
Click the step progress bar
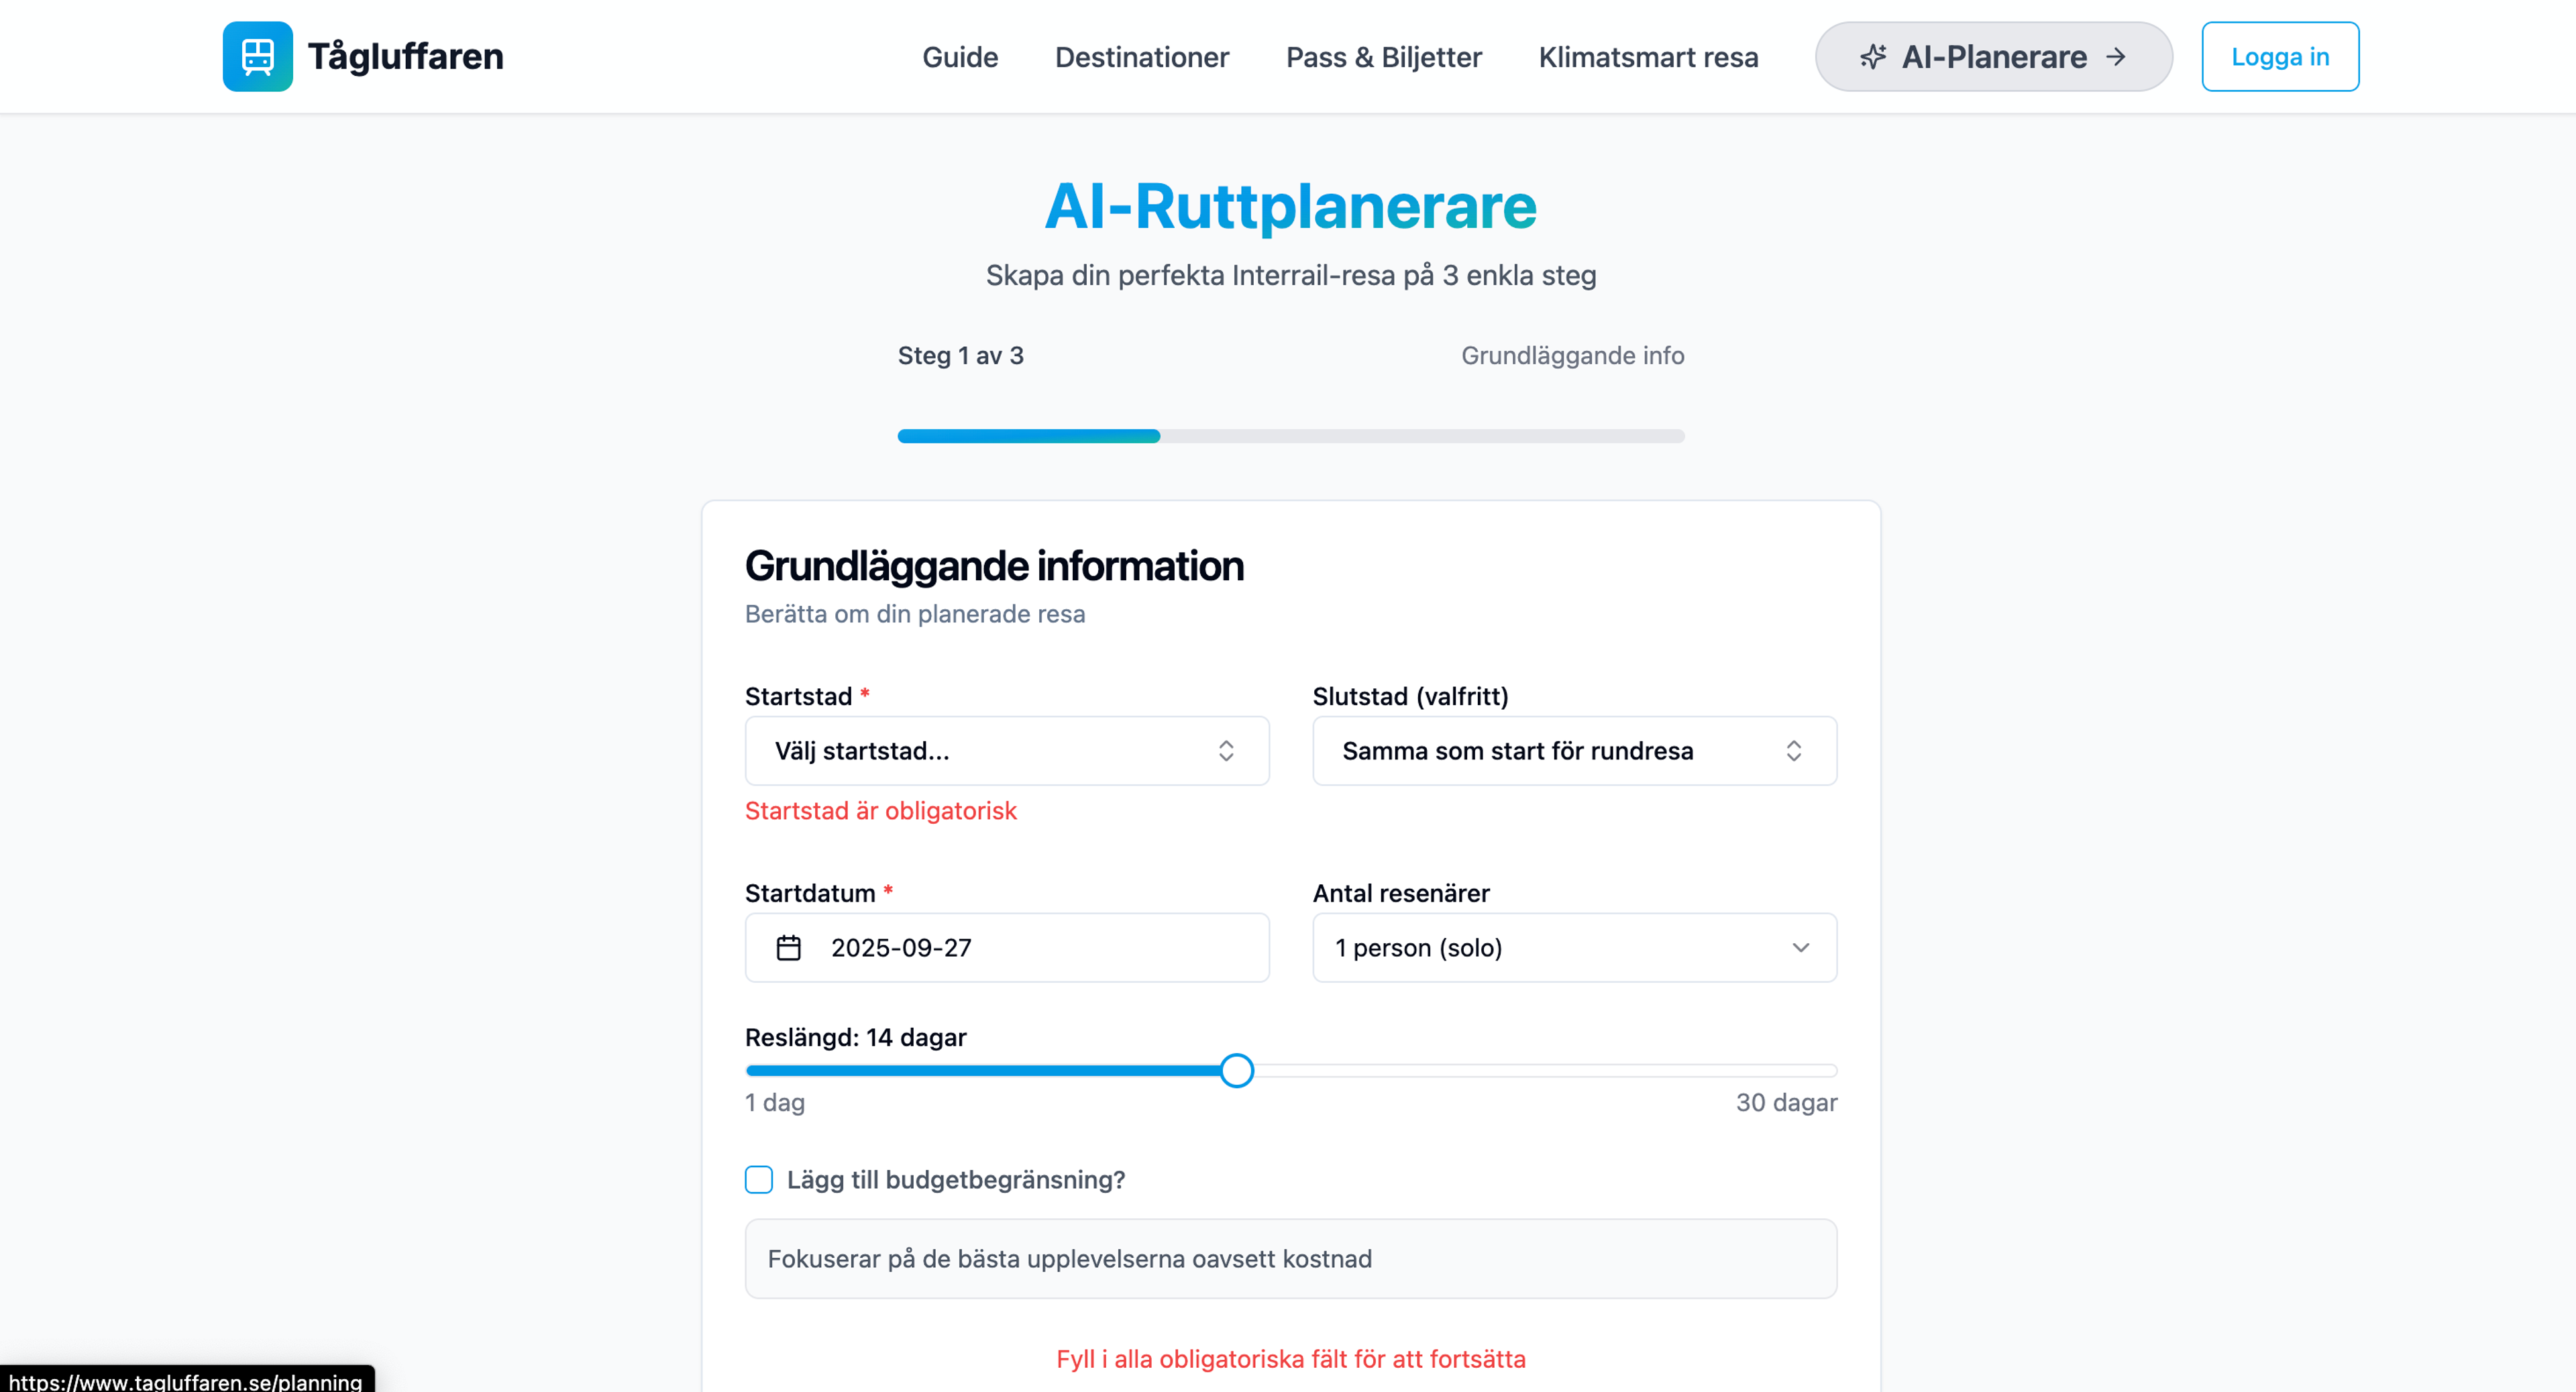[x=1290, y=436]
